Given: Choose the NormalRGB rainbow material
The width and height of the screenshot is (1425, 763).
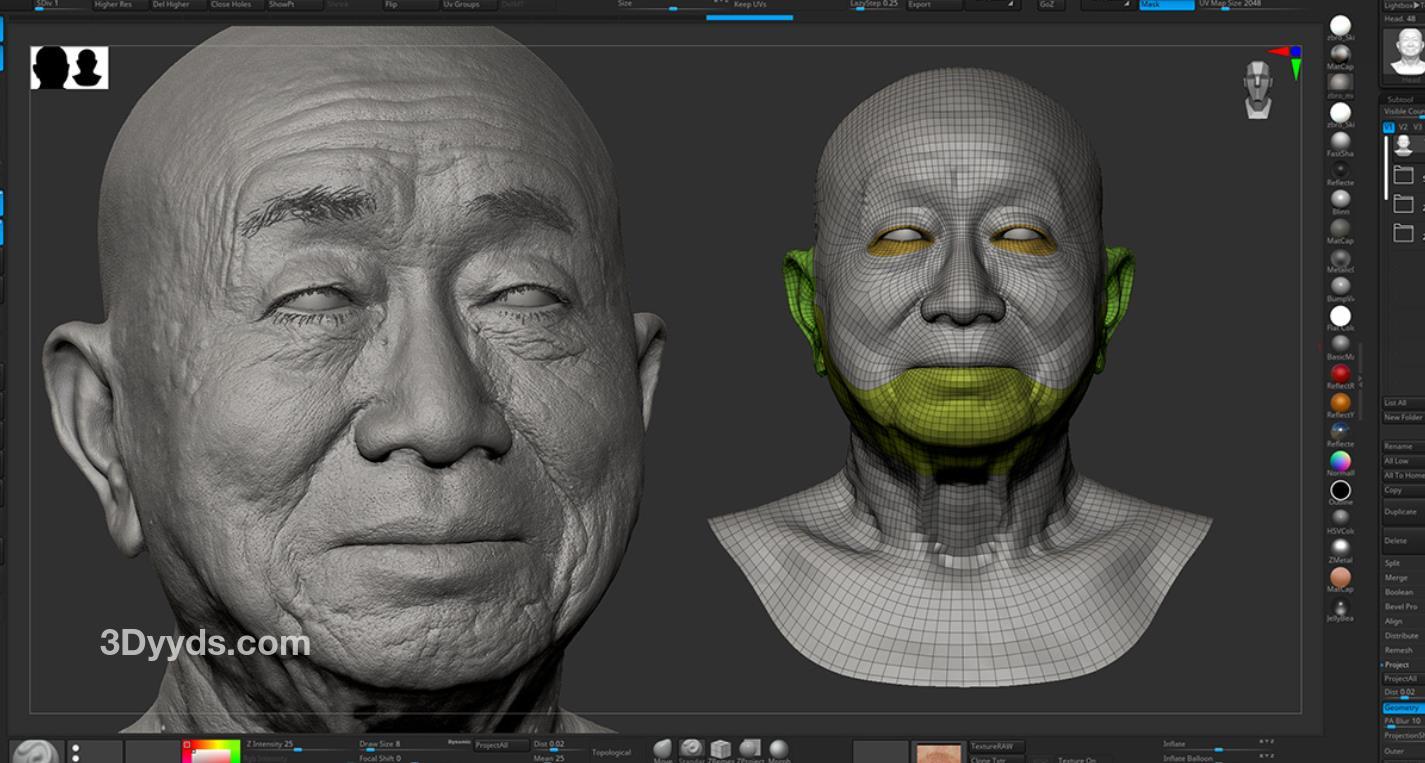Looking at the screenshot, I should coord(1340,461).
